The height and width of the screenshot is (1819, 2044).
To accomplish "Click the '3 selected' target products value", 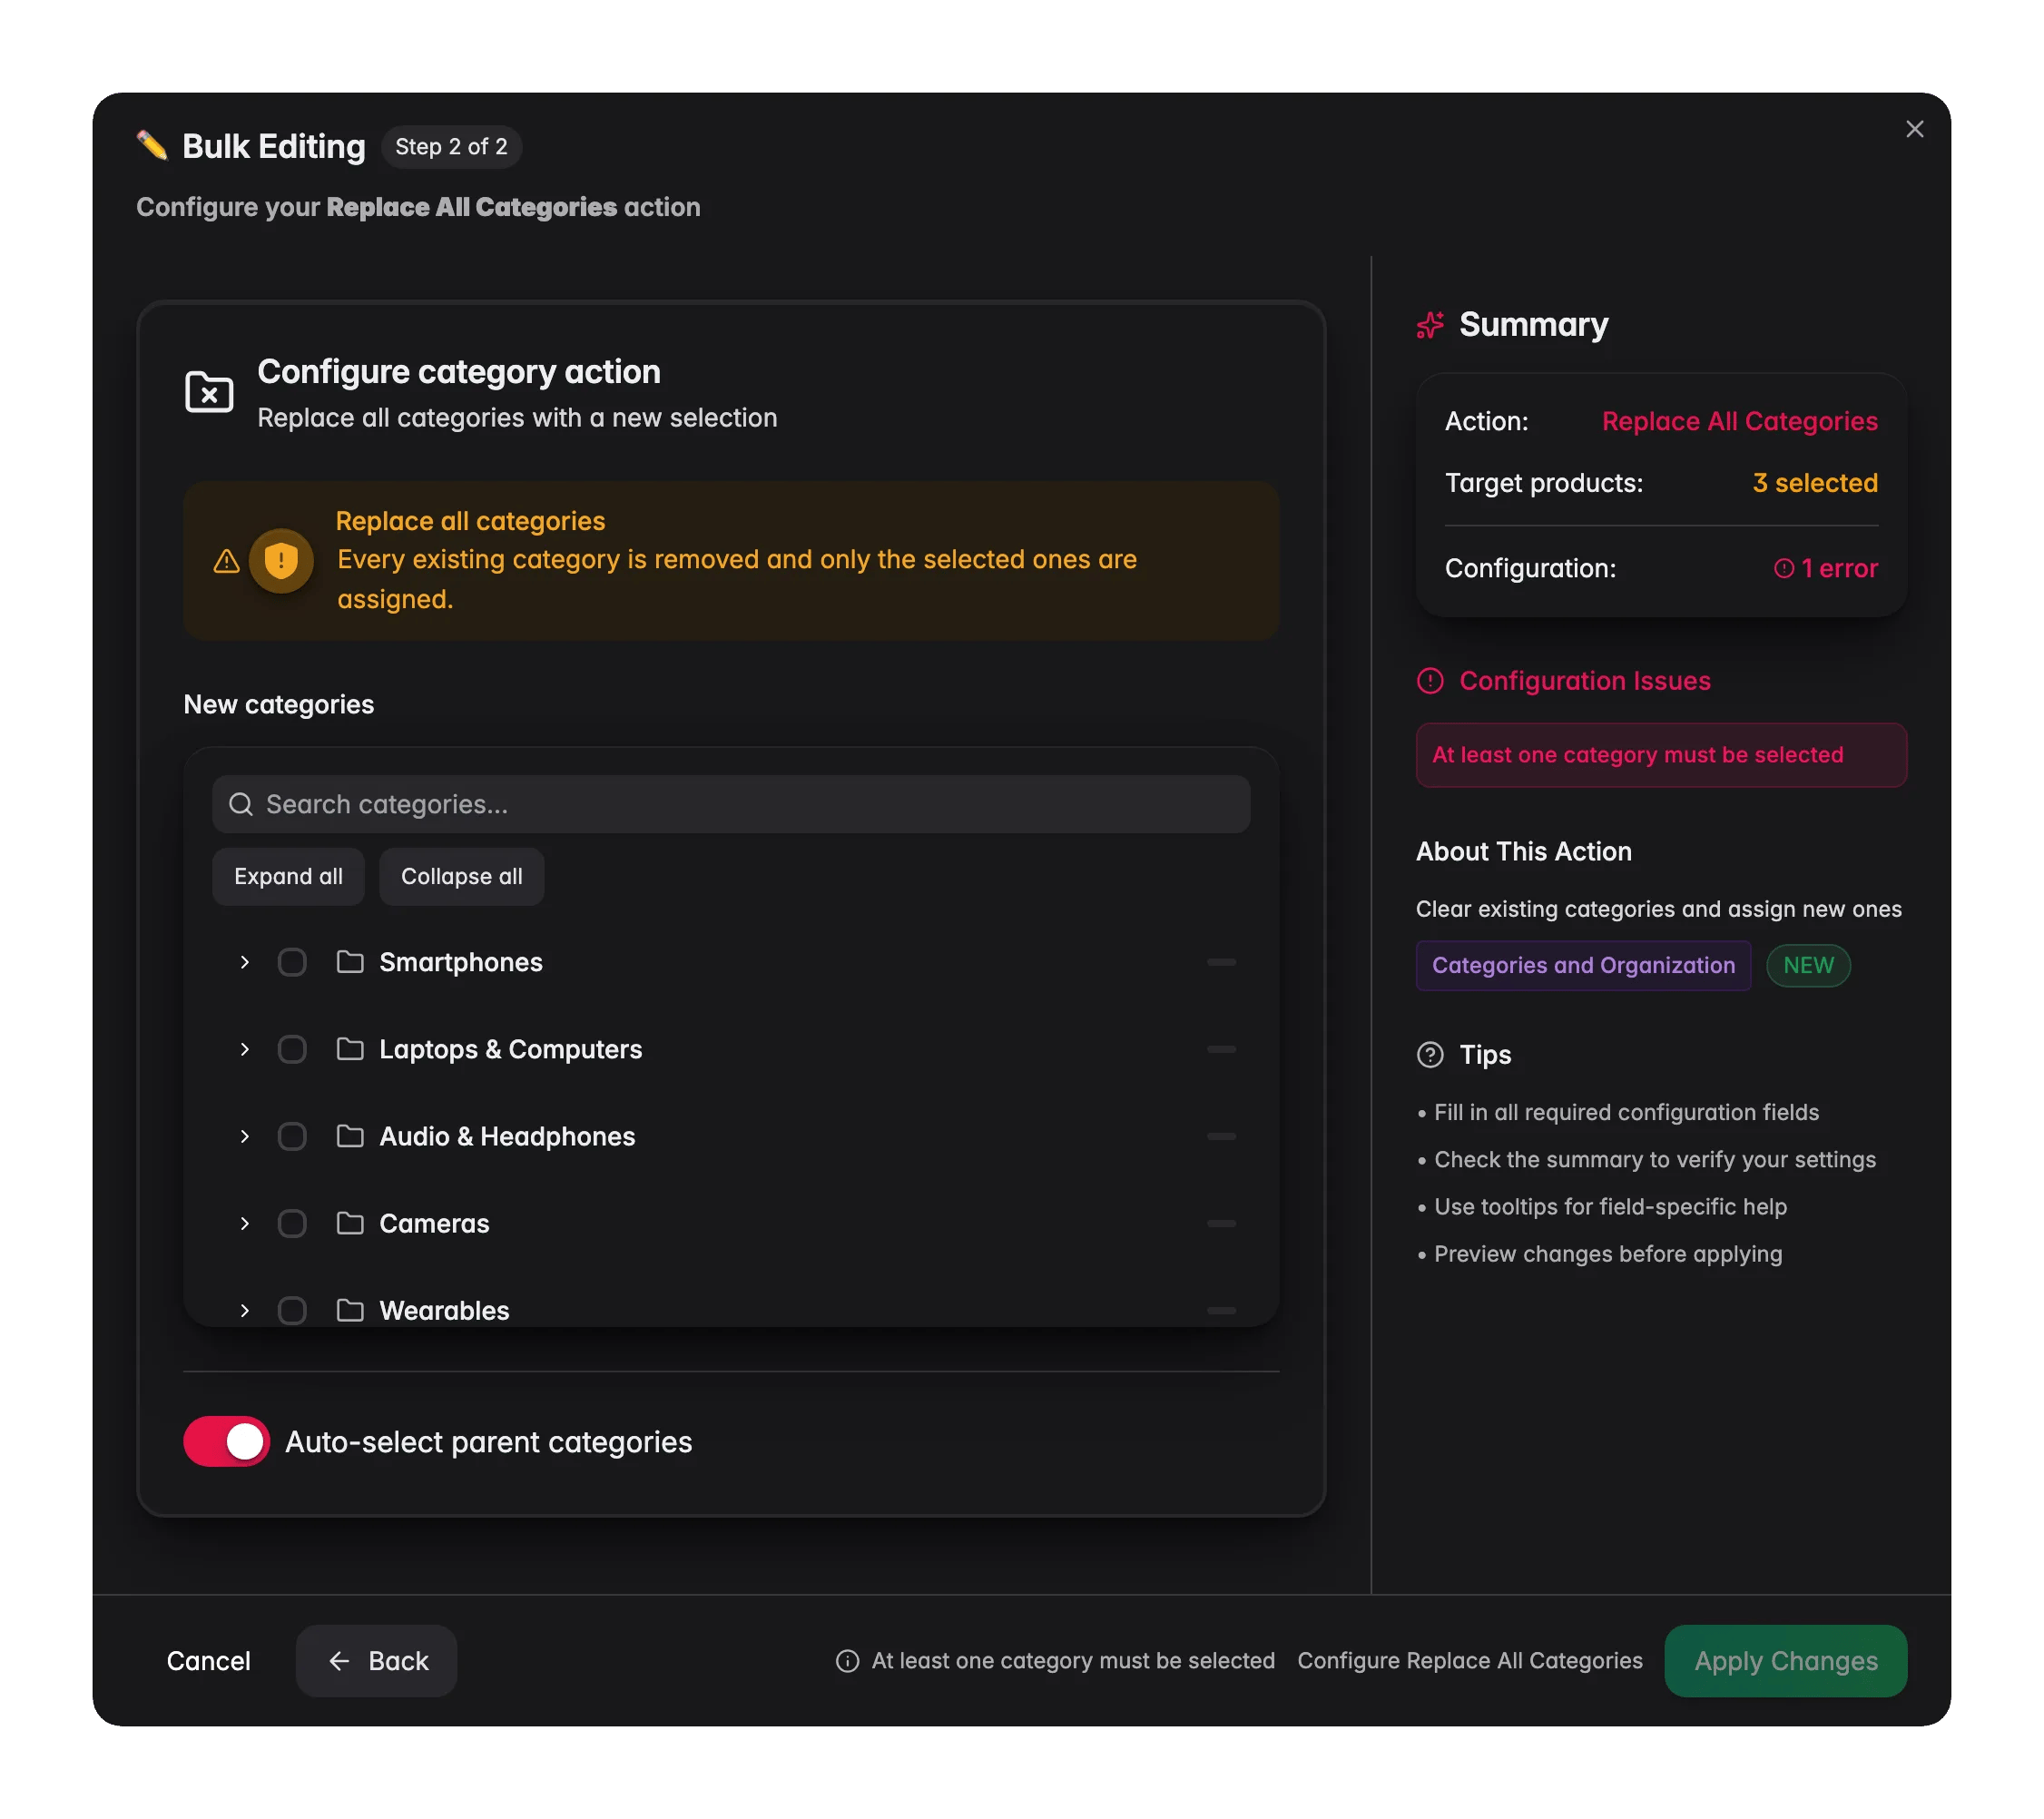I will (1815, 483).
